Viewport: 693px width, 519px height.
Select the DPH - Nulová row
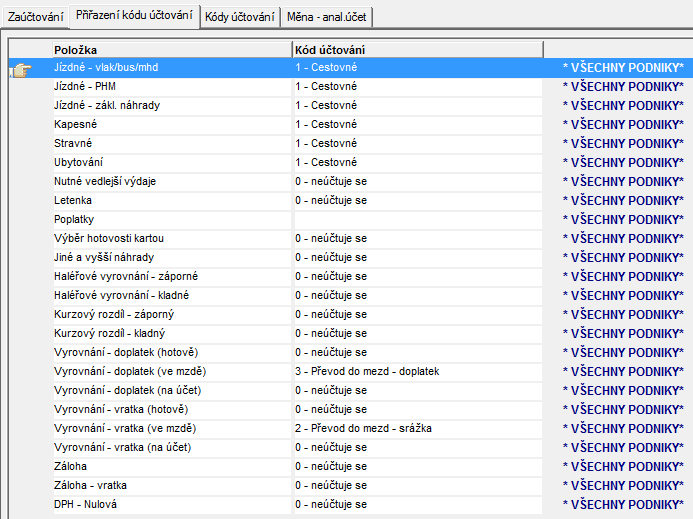171,505
